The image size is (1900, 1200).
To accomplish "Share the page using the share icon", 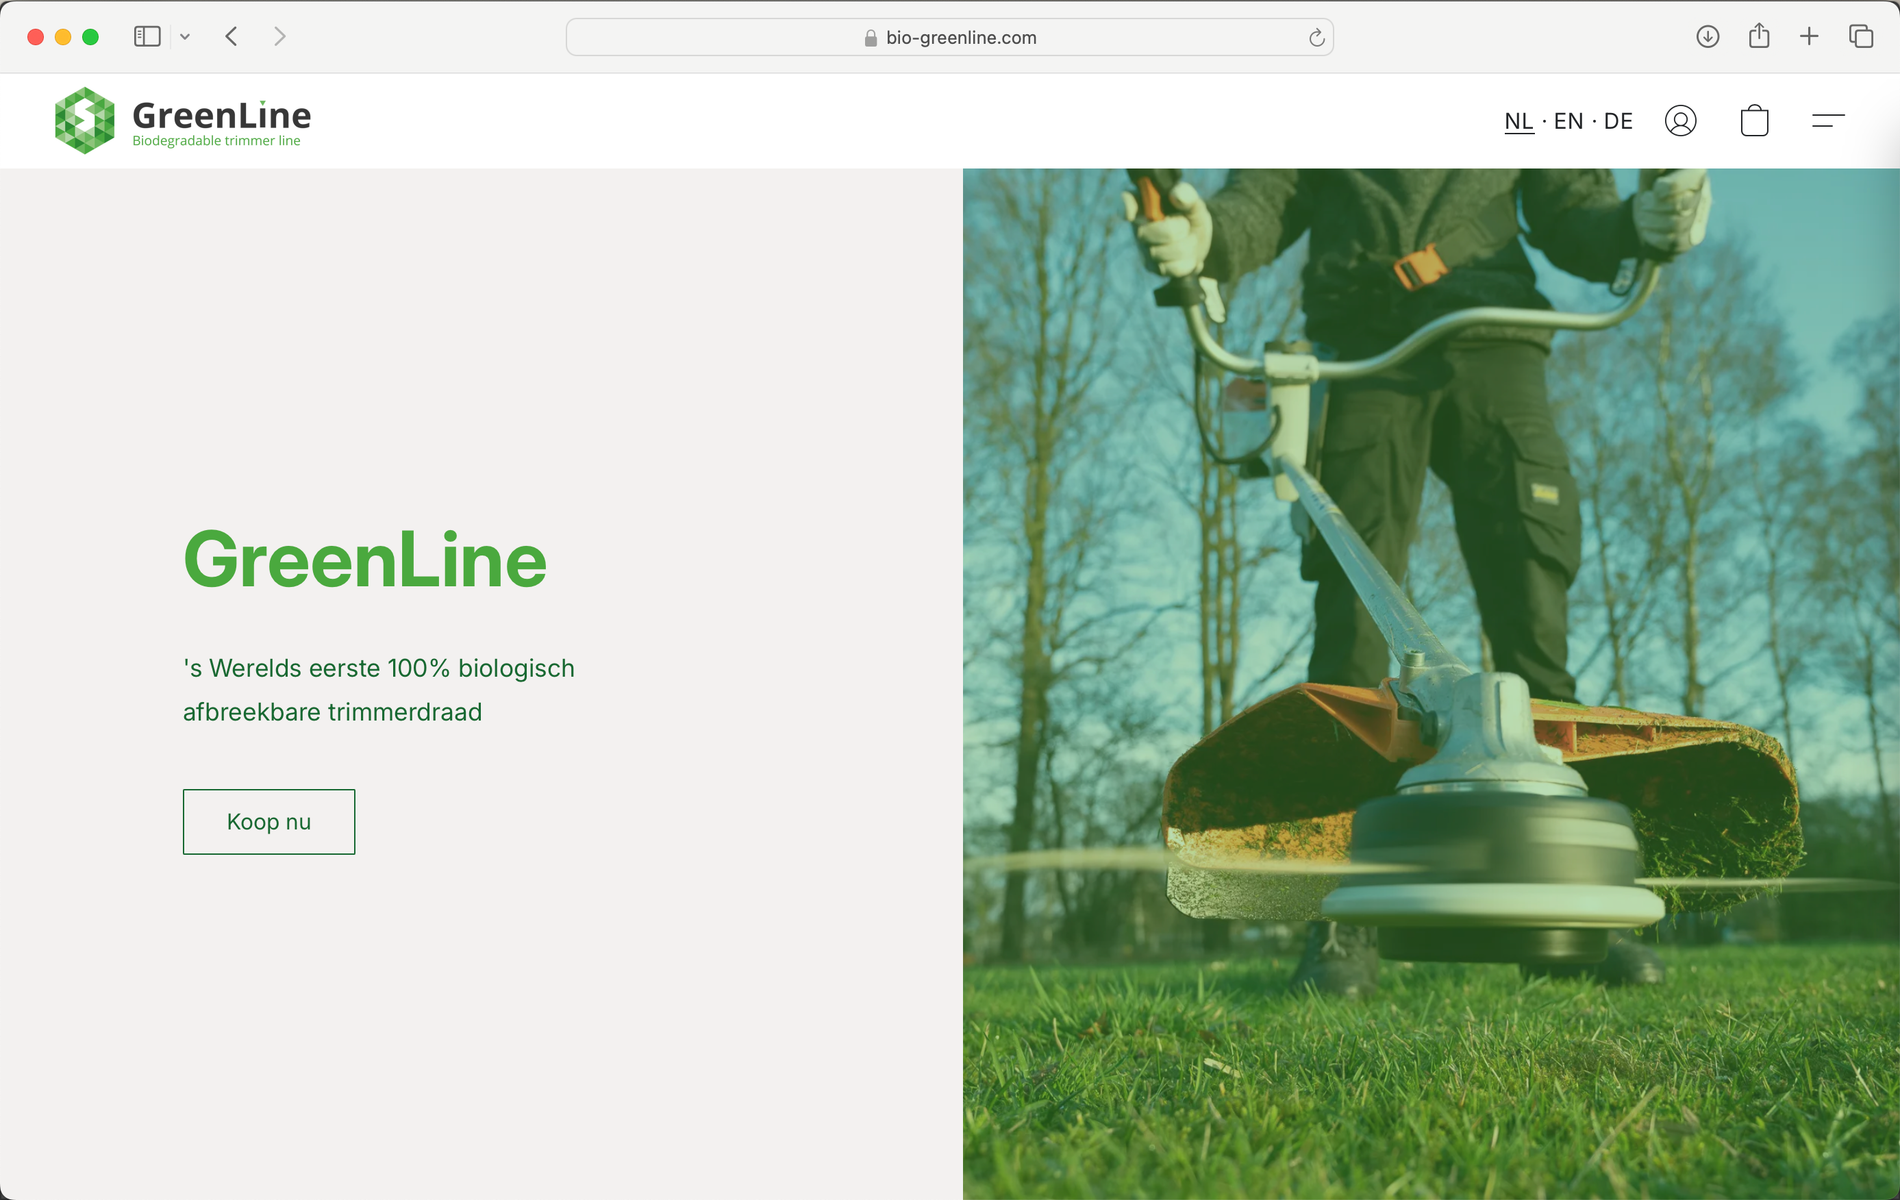I will pyautogui.click(x=1759, y=36).
